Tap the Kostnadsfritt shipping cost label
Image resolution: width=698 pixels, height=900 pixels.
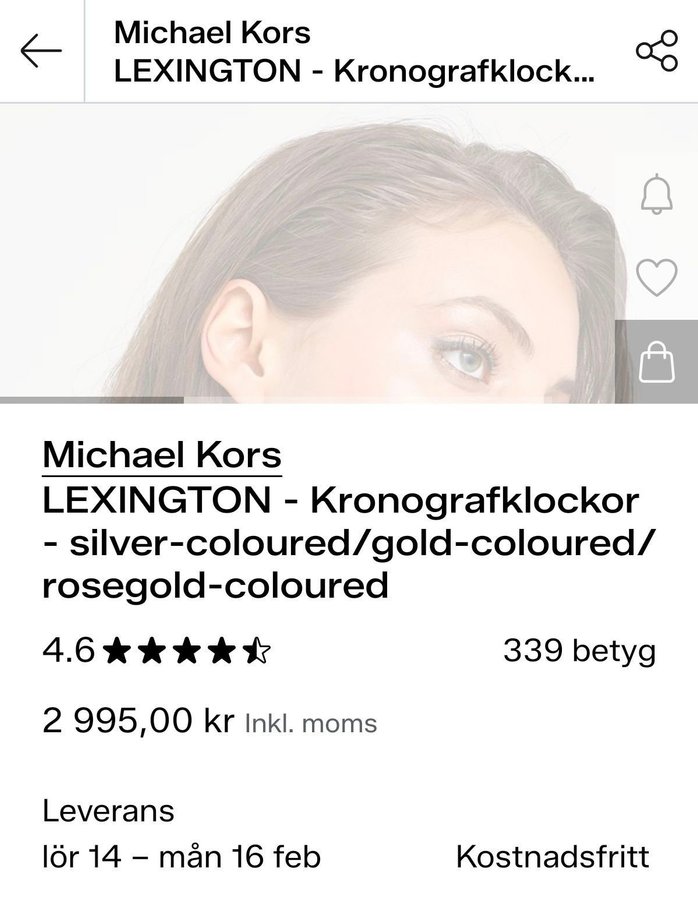click(552, 857)
